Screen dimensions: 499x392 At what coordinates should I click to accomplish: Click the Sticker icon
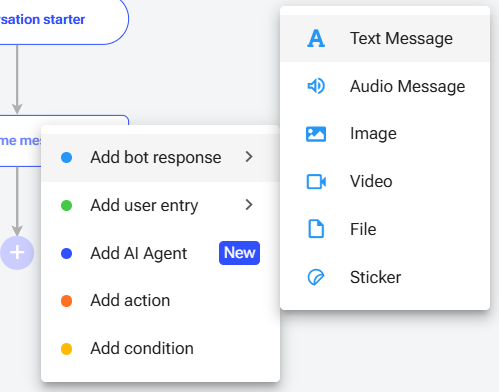click(315, 277)
